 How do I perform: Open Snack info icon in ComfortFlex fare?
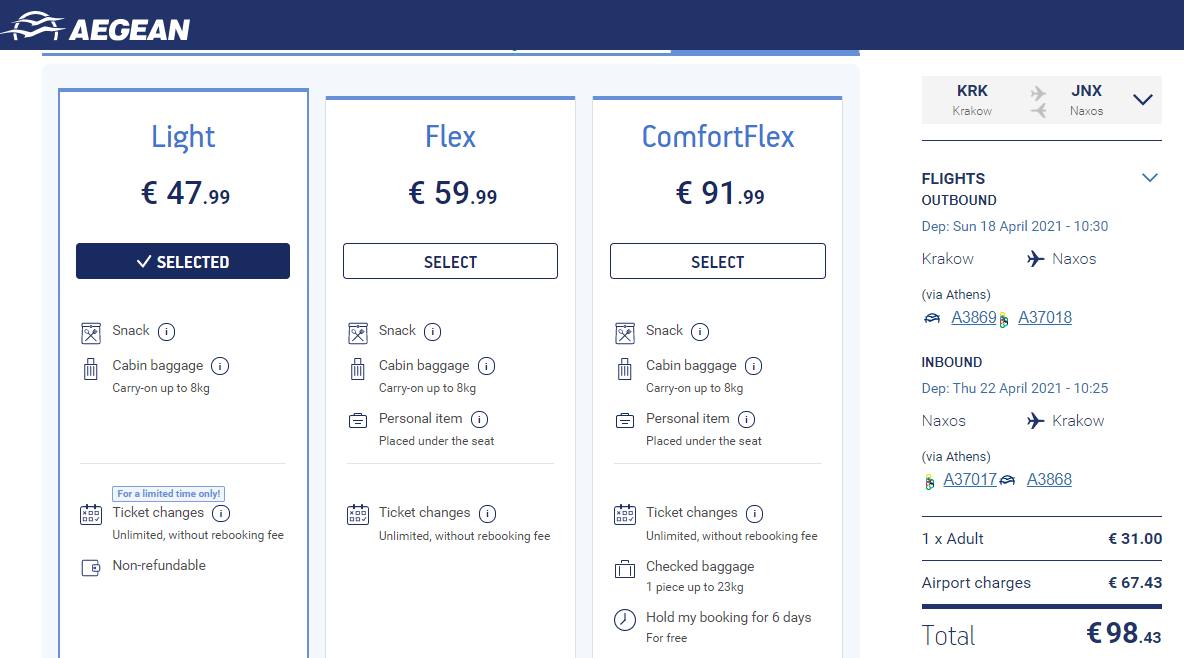[700, 332]
